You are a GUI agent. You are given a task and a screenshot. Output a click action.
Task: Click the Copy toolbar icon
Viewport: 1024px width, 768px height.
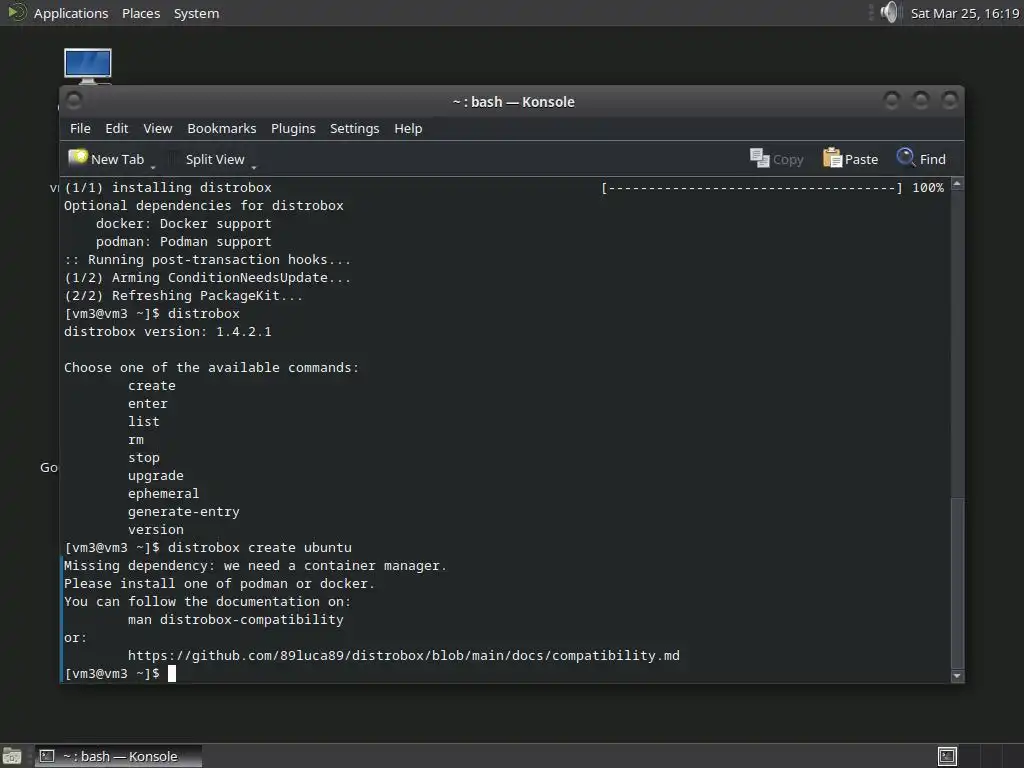[x=760, y=158]
